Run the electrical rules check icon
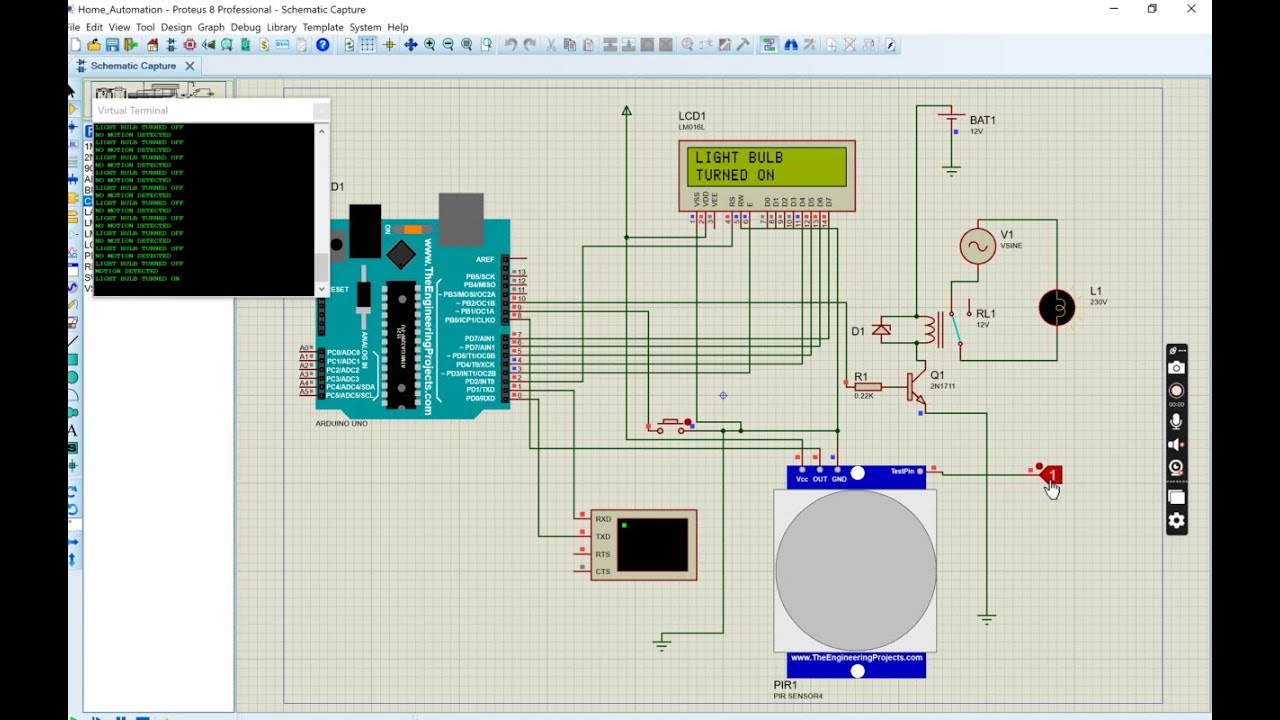This screenshot has height=720, width=1280. tap(890, 45)
